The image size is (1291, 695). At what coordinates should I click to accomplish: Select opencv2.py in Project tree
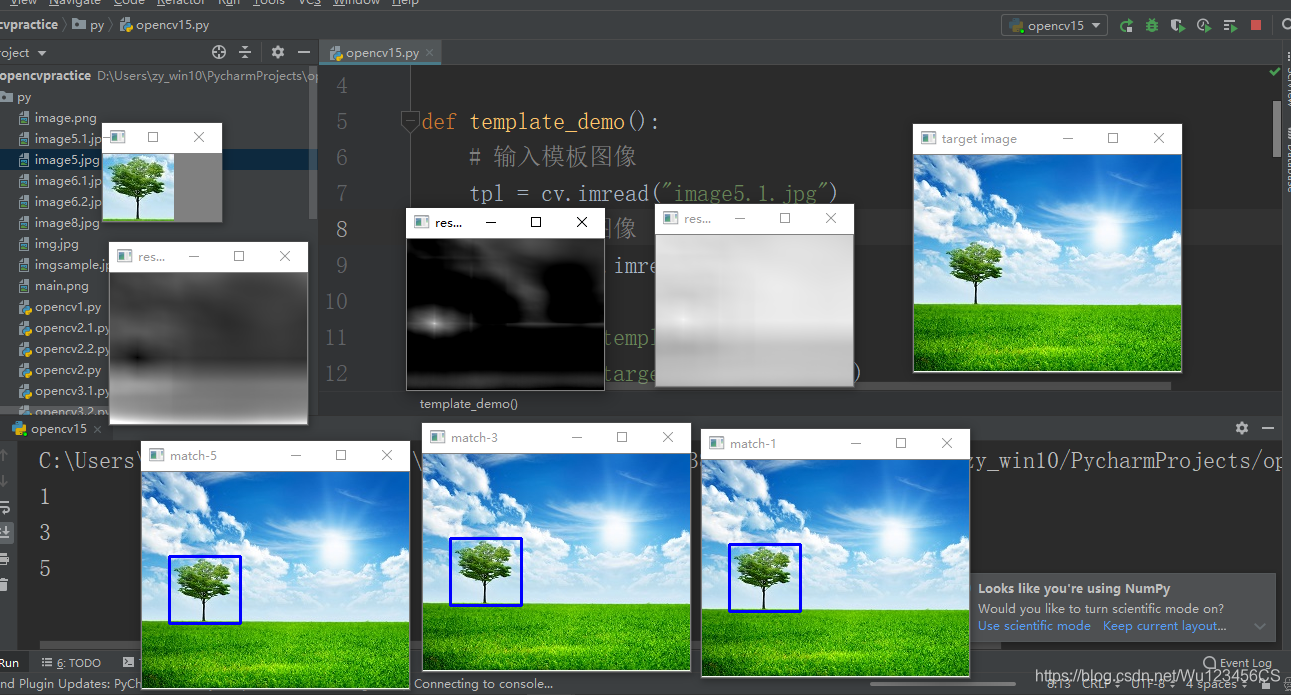tap(60, 370)
